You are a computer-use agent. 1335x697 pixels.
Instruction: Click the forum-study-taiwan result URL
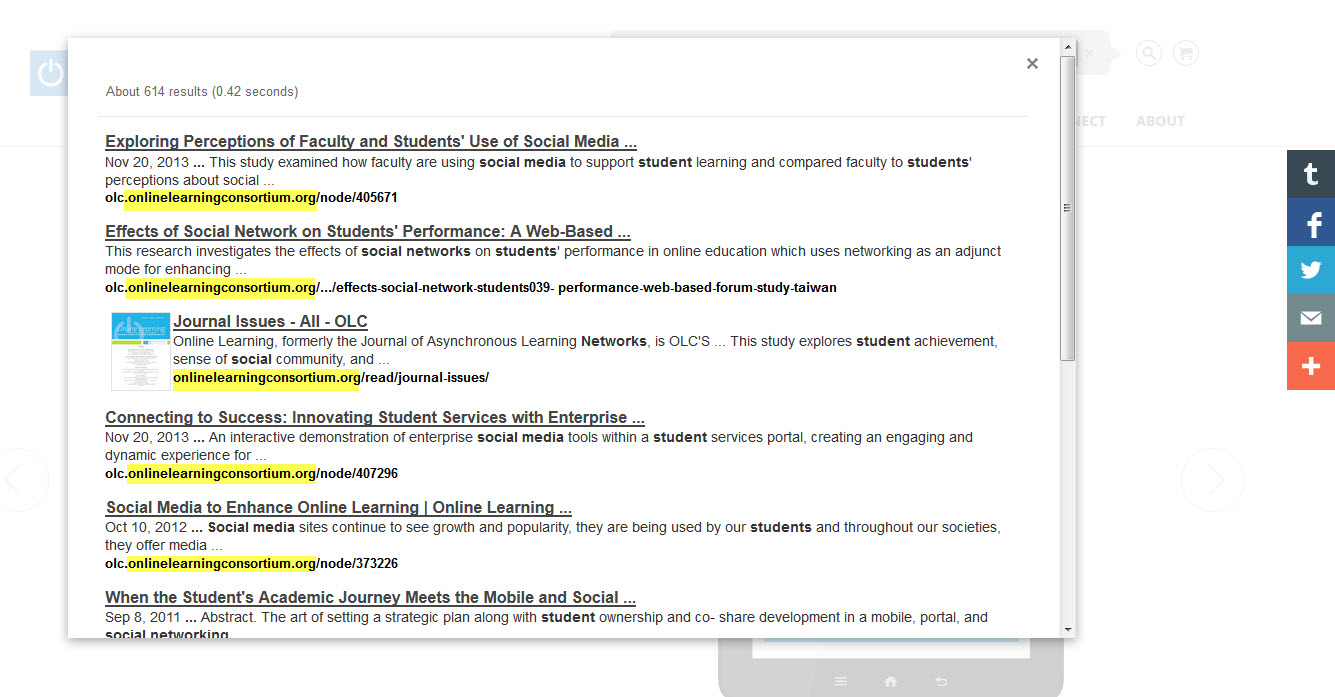point(471,288)
